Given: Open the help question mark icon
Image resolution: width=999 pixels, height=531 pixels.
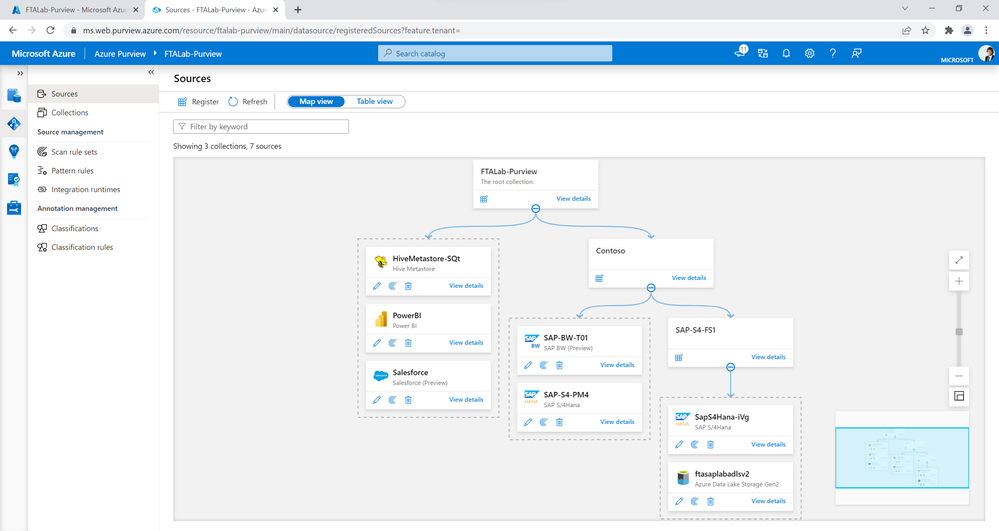Looking at the screenshot, I should (x=833, y=54).
